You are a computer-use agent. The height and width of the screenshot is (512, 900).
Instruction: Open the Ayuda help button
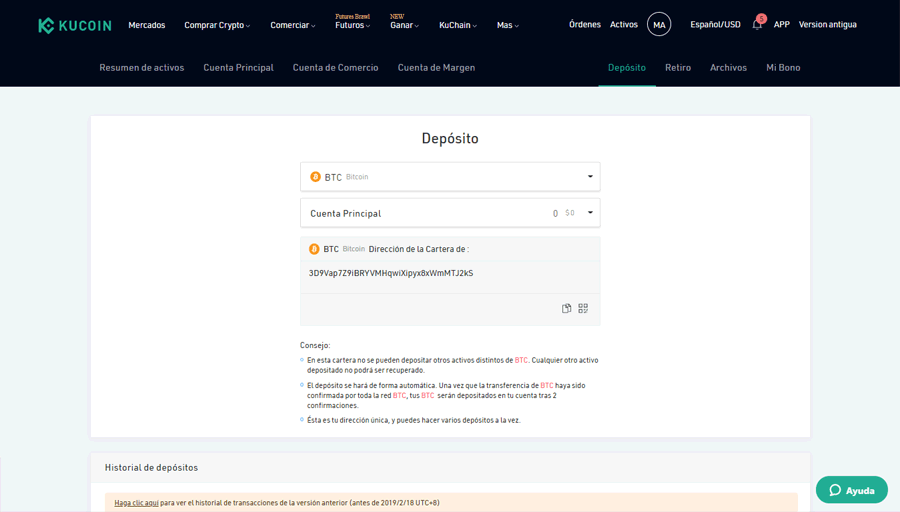(x=852, y=490)
